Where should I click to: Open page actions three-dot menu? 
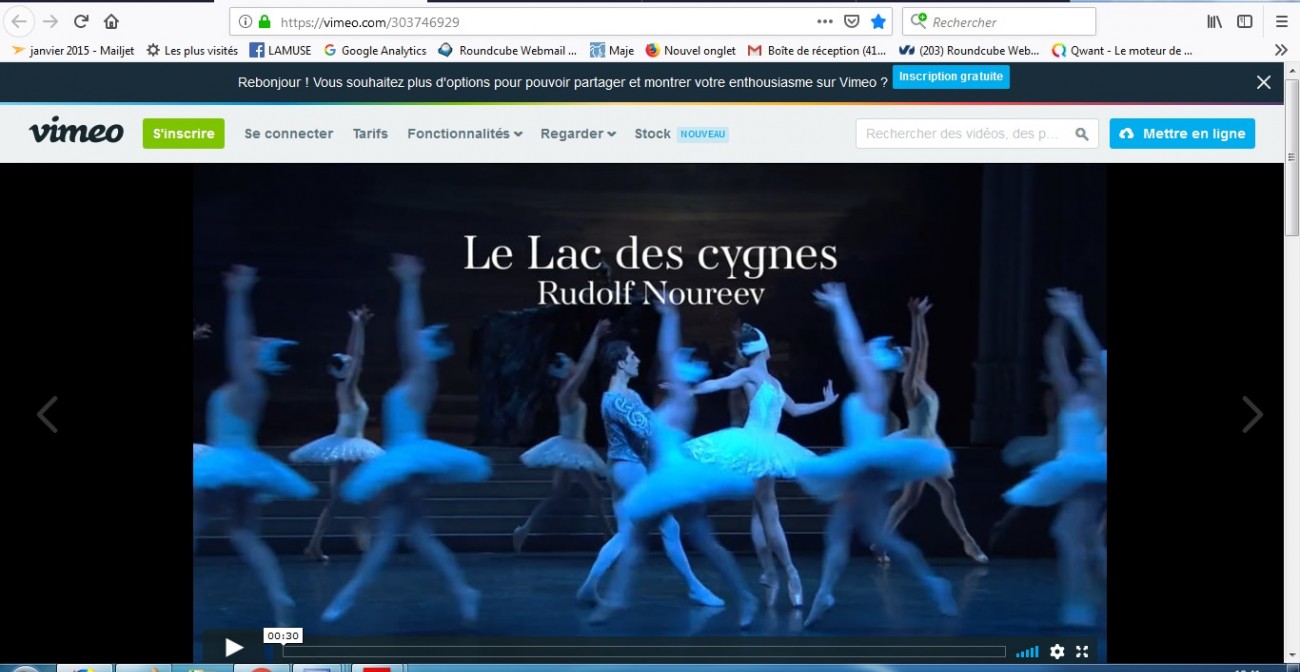825,21
